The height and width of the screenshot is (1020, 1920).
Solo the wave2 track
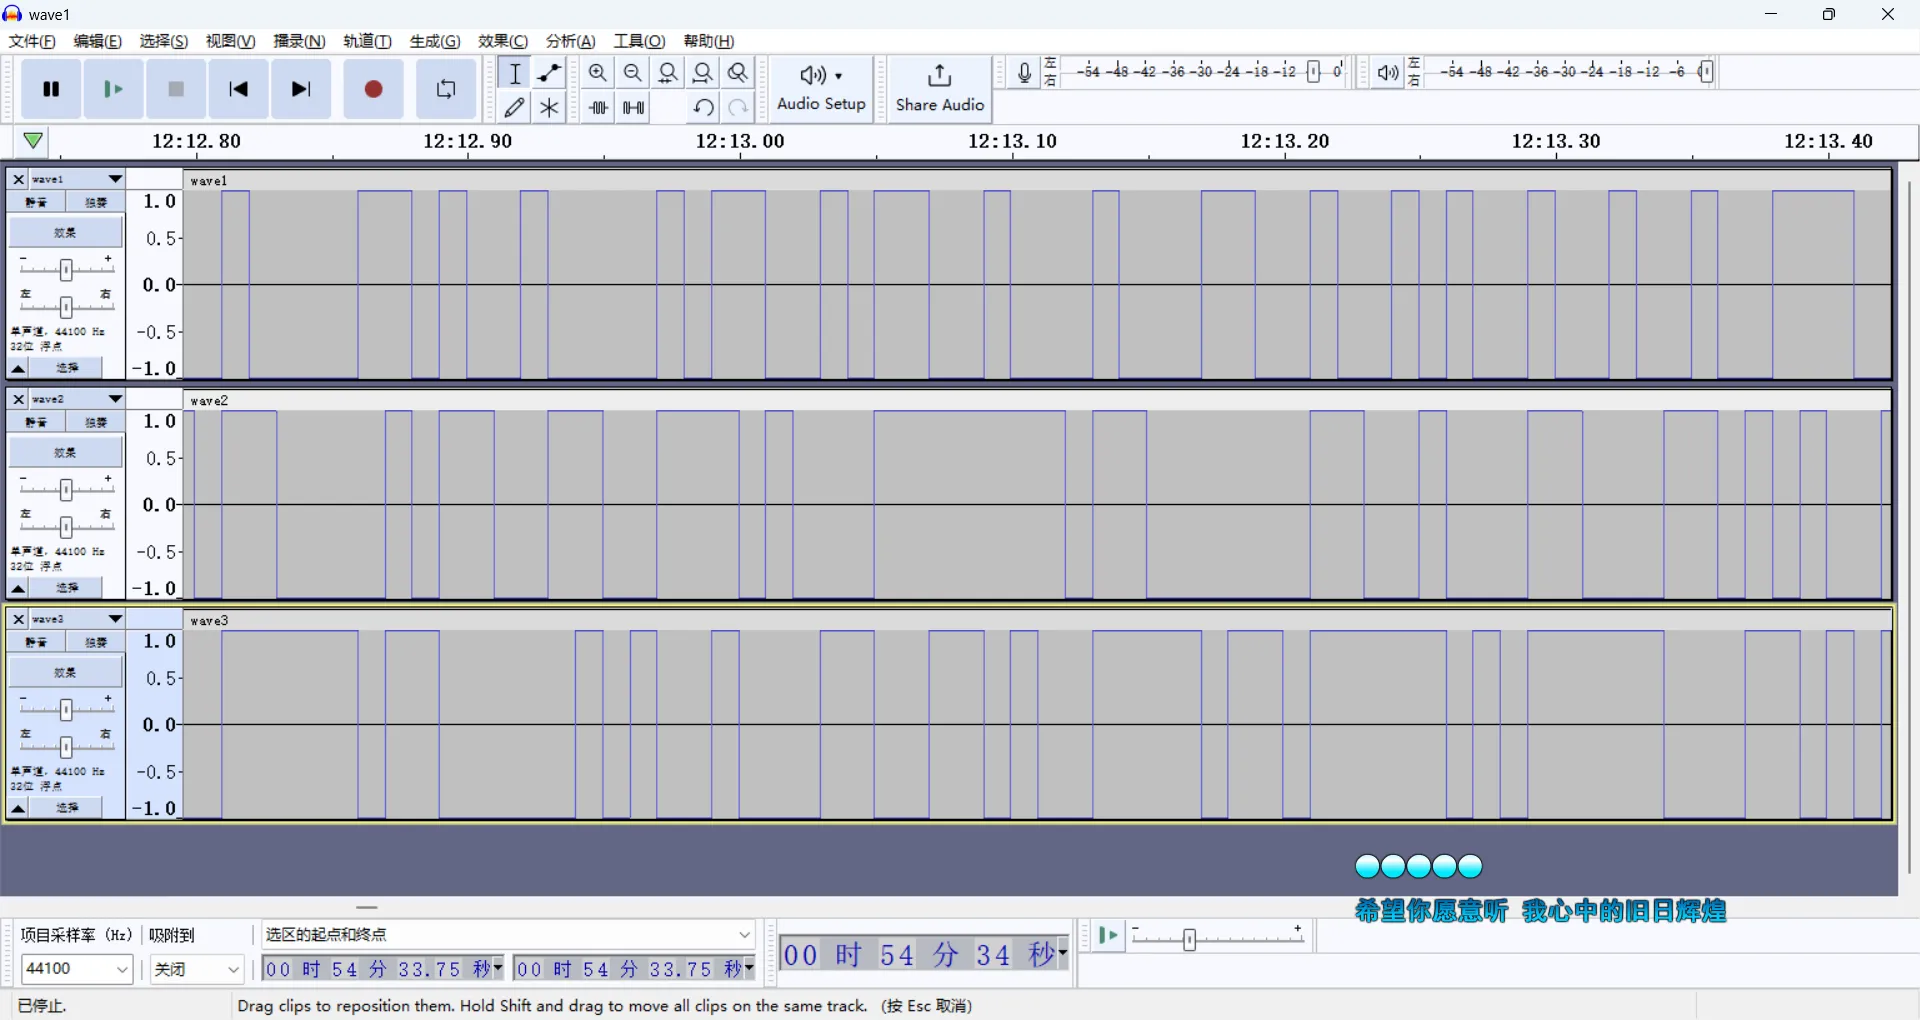[x=96, y=422]
